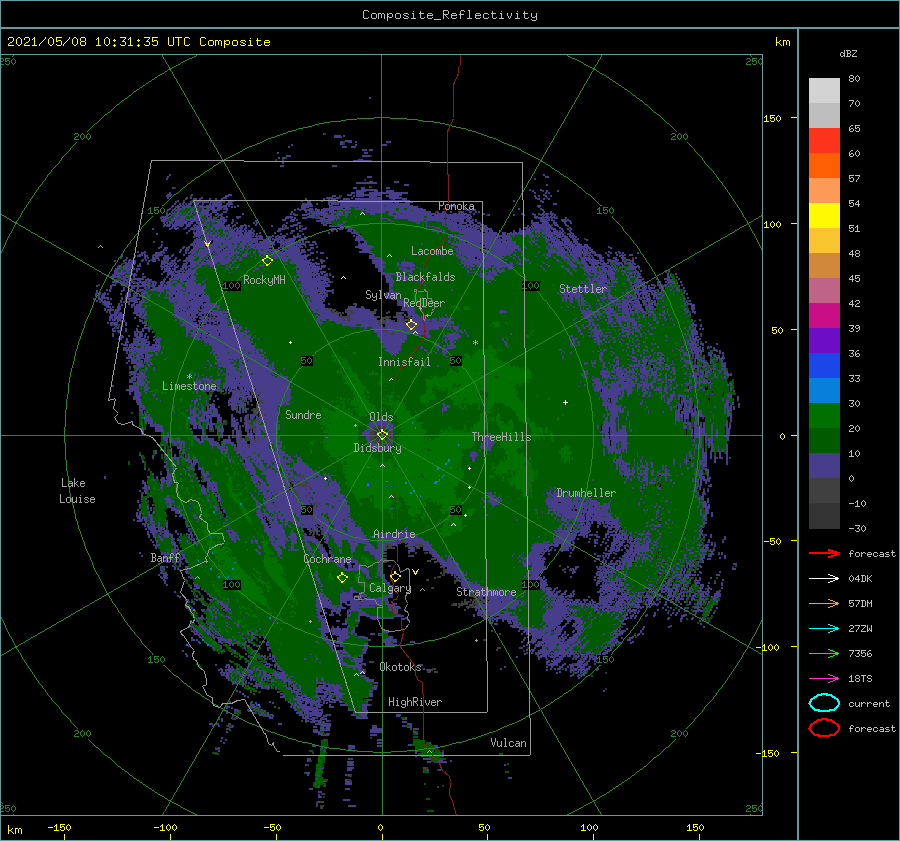Click the white plus marker east of ThreeHills
The height and width of the screenshot is (841, 900).
(565, 402)
